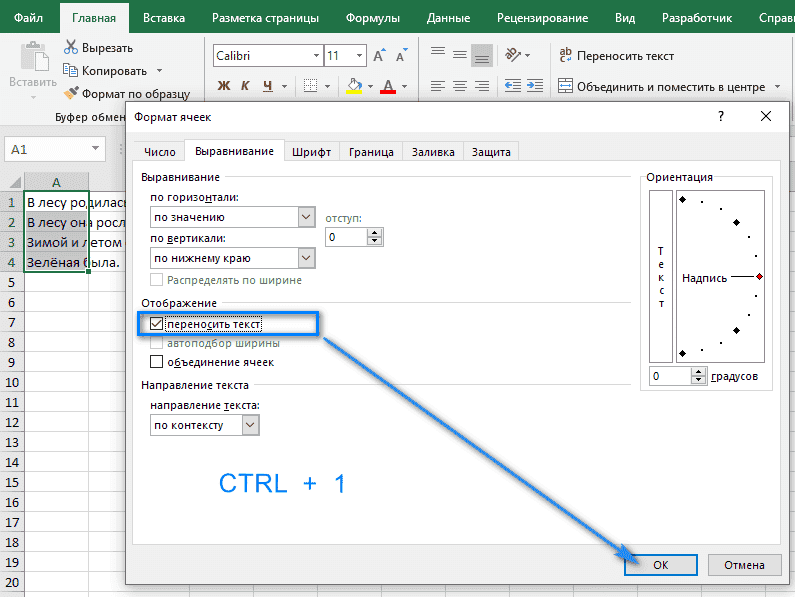Click the decrease indent icon
This screenshot has width=795, height=597.
tap(513, 86)
